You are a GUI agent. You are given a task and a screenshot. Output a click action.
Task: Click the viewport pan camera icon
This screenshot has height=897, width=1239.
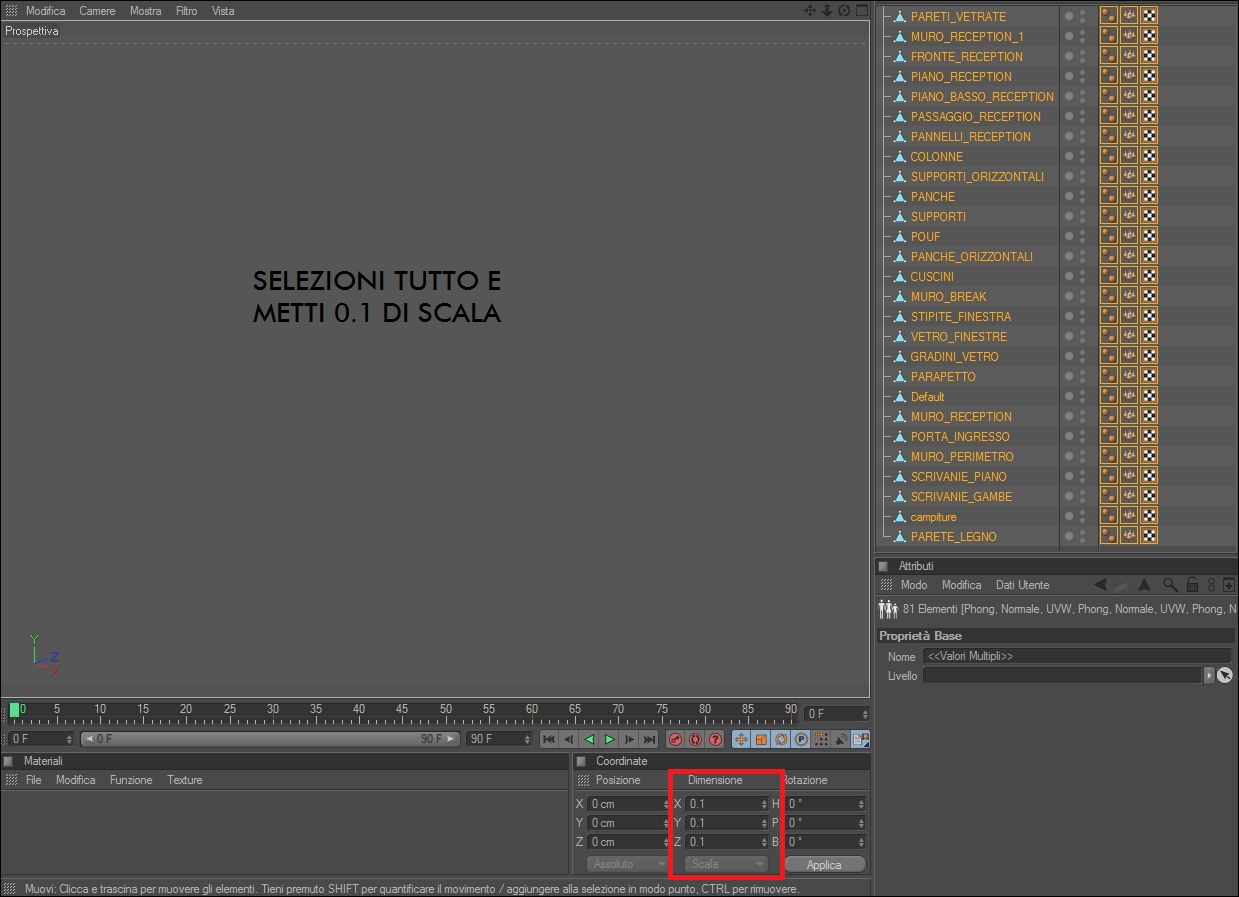811,10
